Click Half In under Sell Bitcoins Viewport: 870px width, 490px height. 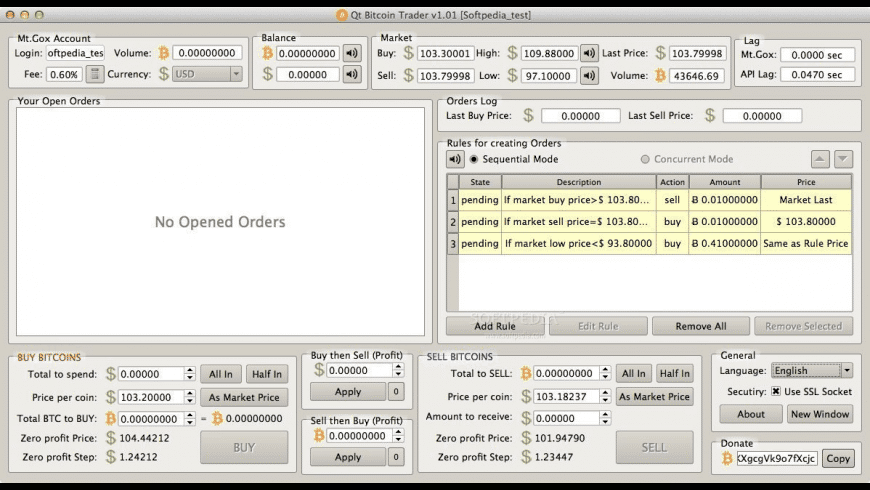pos(675,373)
